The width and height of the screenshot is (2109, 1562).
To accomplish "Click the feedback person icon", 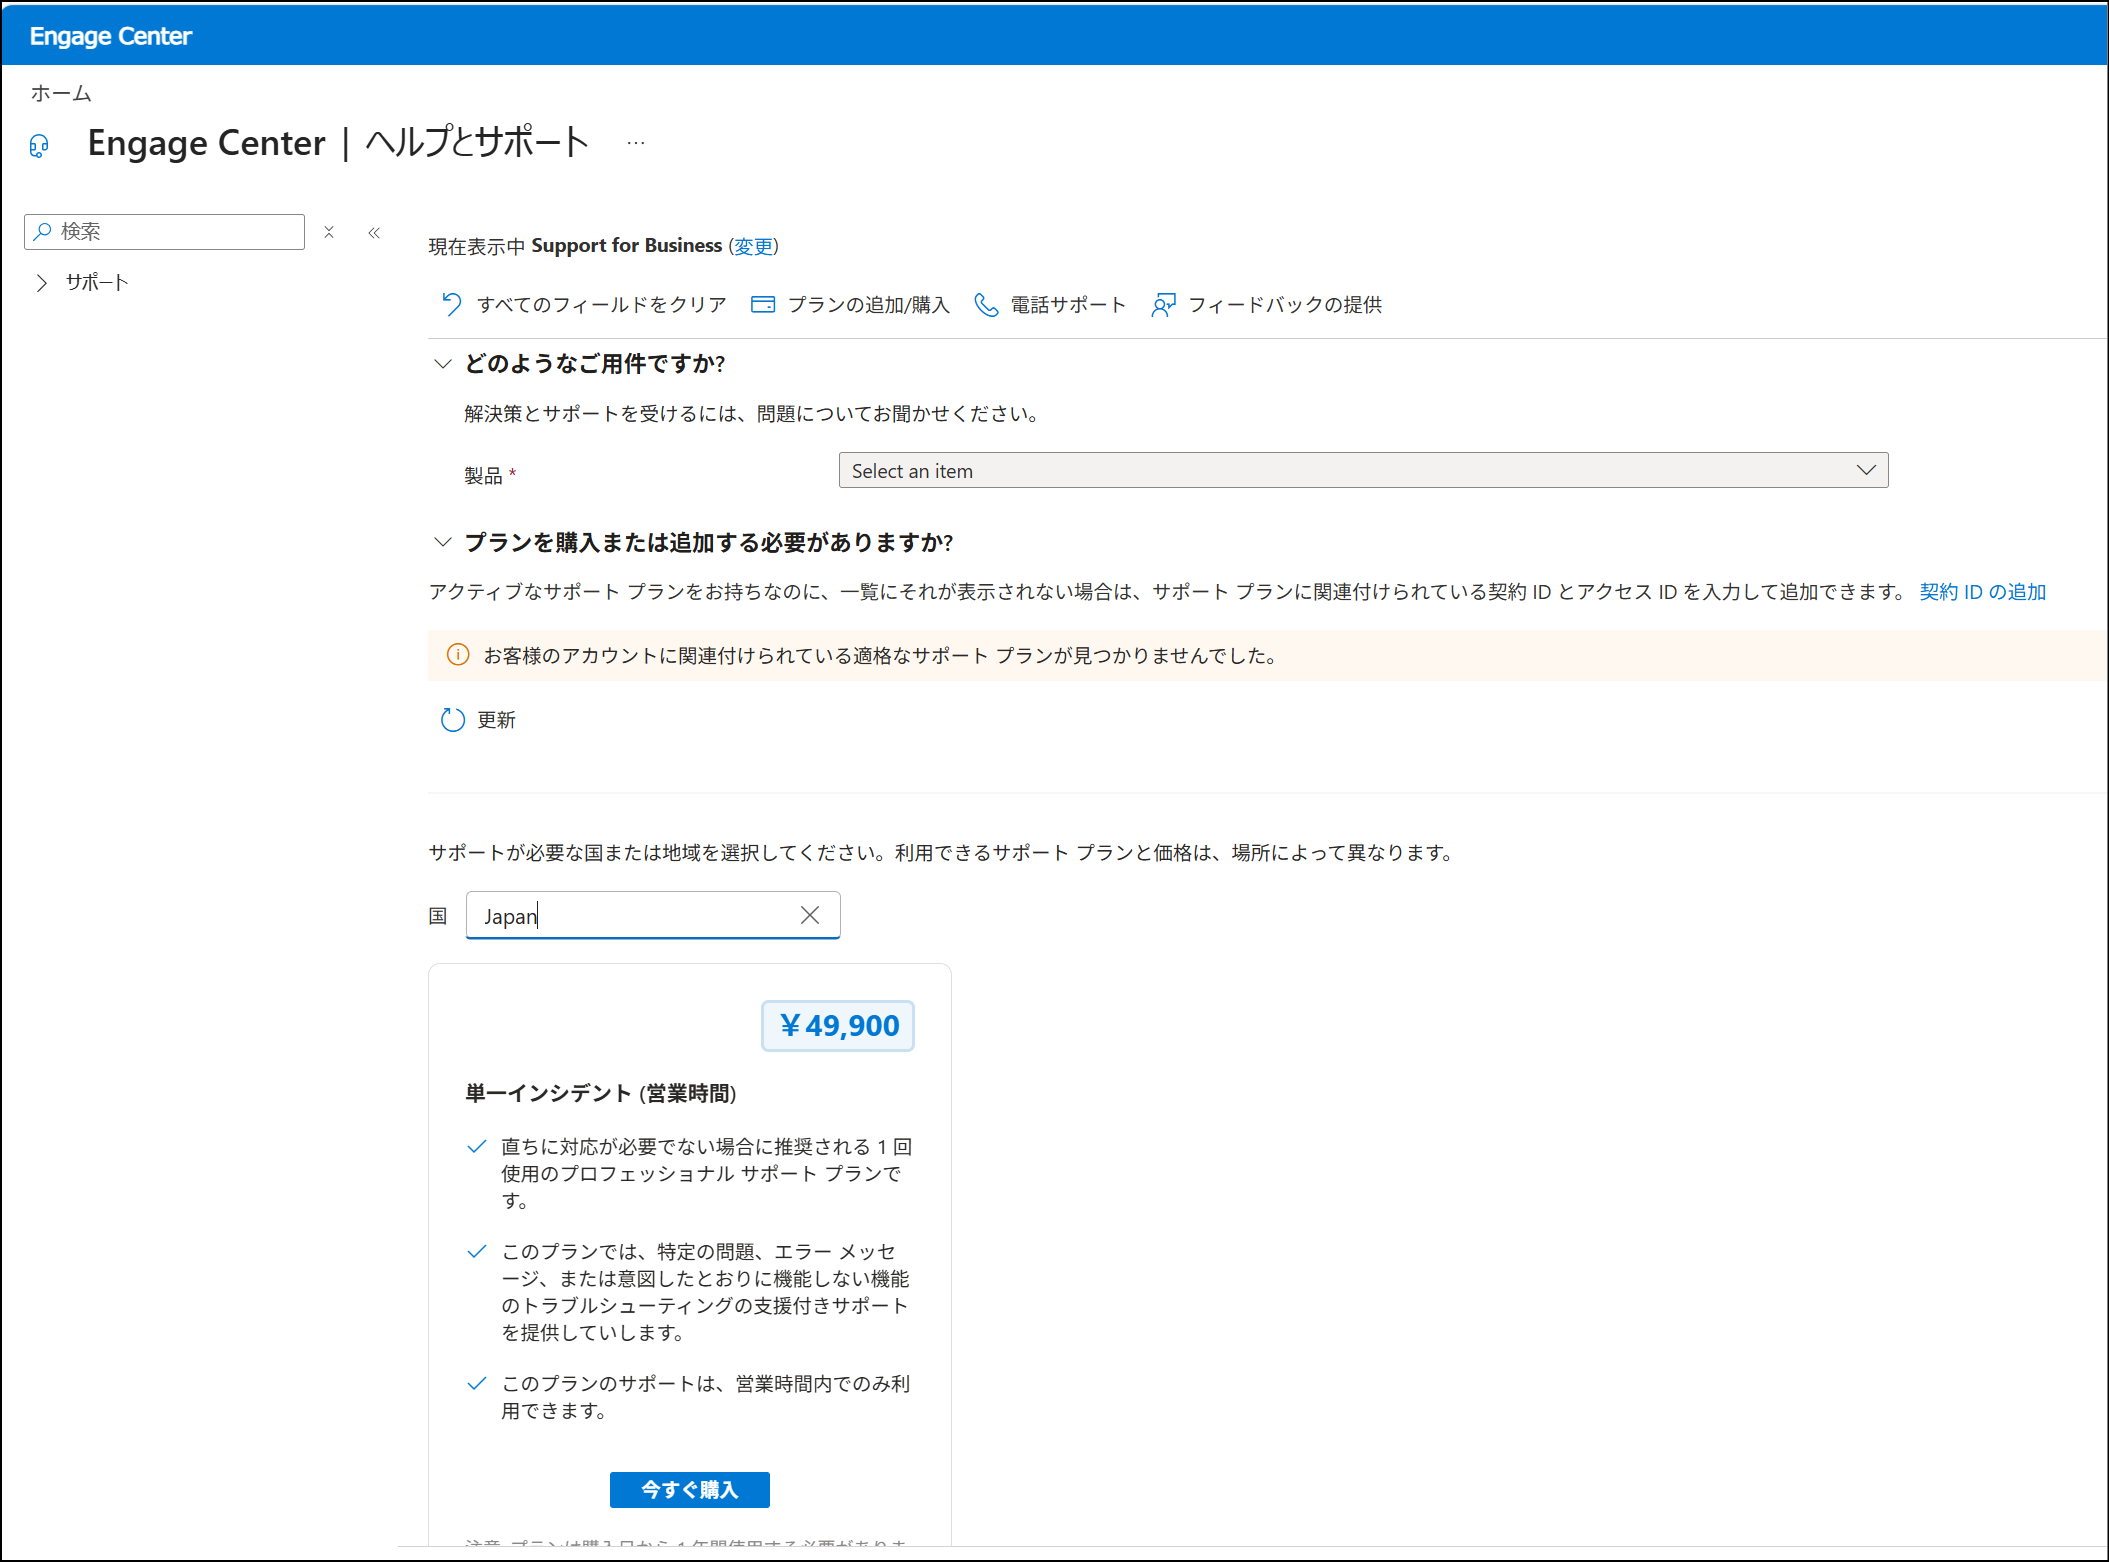I will click(1163, 304).
